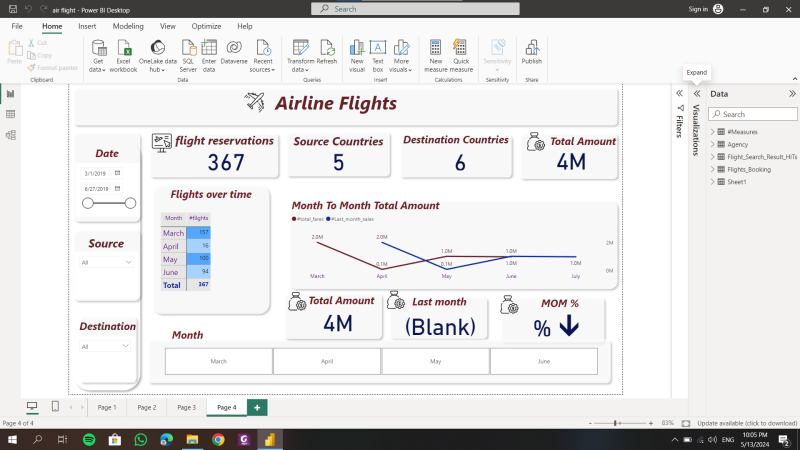Switch to Table view in left sidebar

pos(11,114)
